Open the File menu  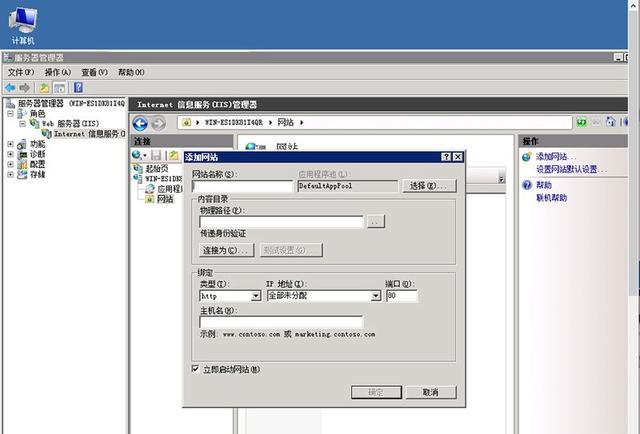coord(21,72)
